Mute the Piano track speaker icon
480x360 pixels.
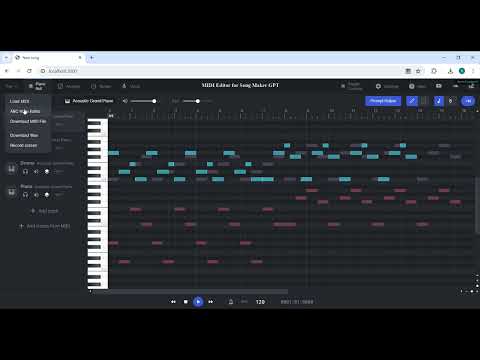click(36, 195)
